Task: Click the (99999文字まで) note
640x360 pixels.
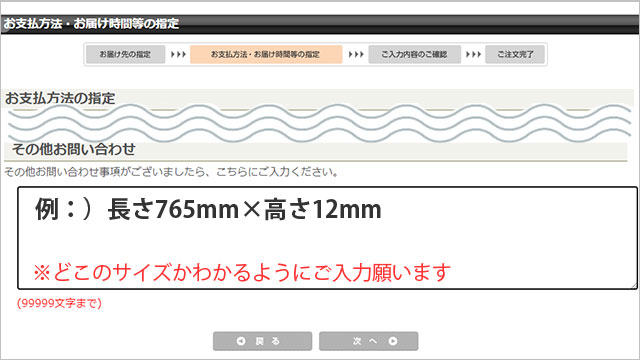Action: (59, 303)
